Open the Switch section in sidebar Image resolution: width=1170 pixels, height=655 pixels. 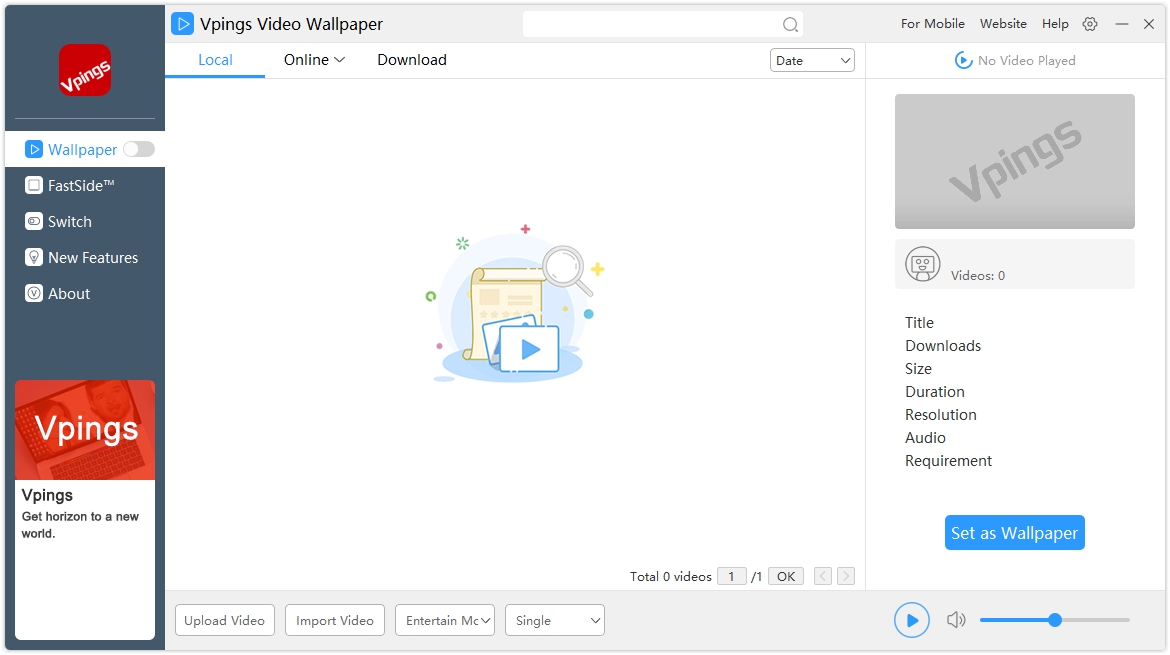(x=69, y=221)
